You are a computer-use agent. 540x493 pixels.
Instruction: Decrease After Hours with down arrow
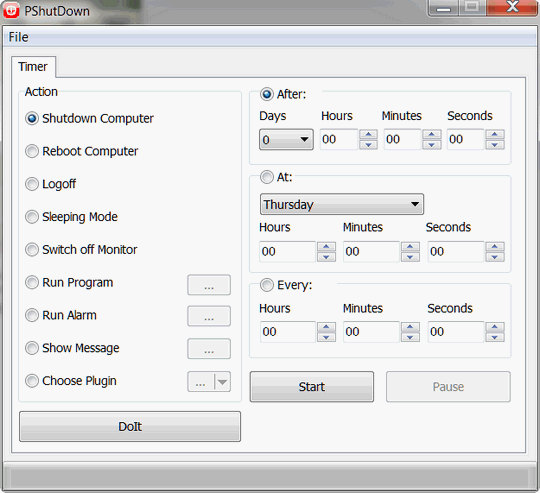tap(368, 145)
